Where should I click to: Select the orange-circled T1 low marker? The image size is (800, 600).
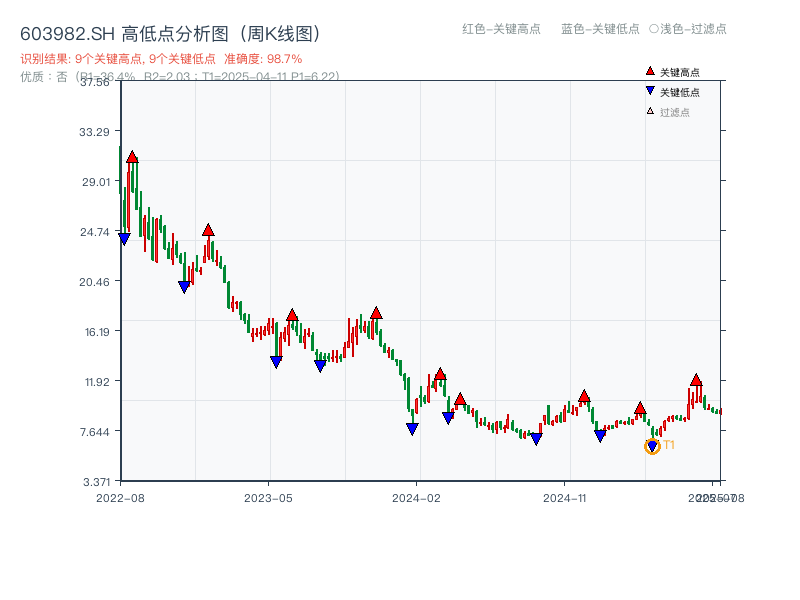click(x=652, y=447)
